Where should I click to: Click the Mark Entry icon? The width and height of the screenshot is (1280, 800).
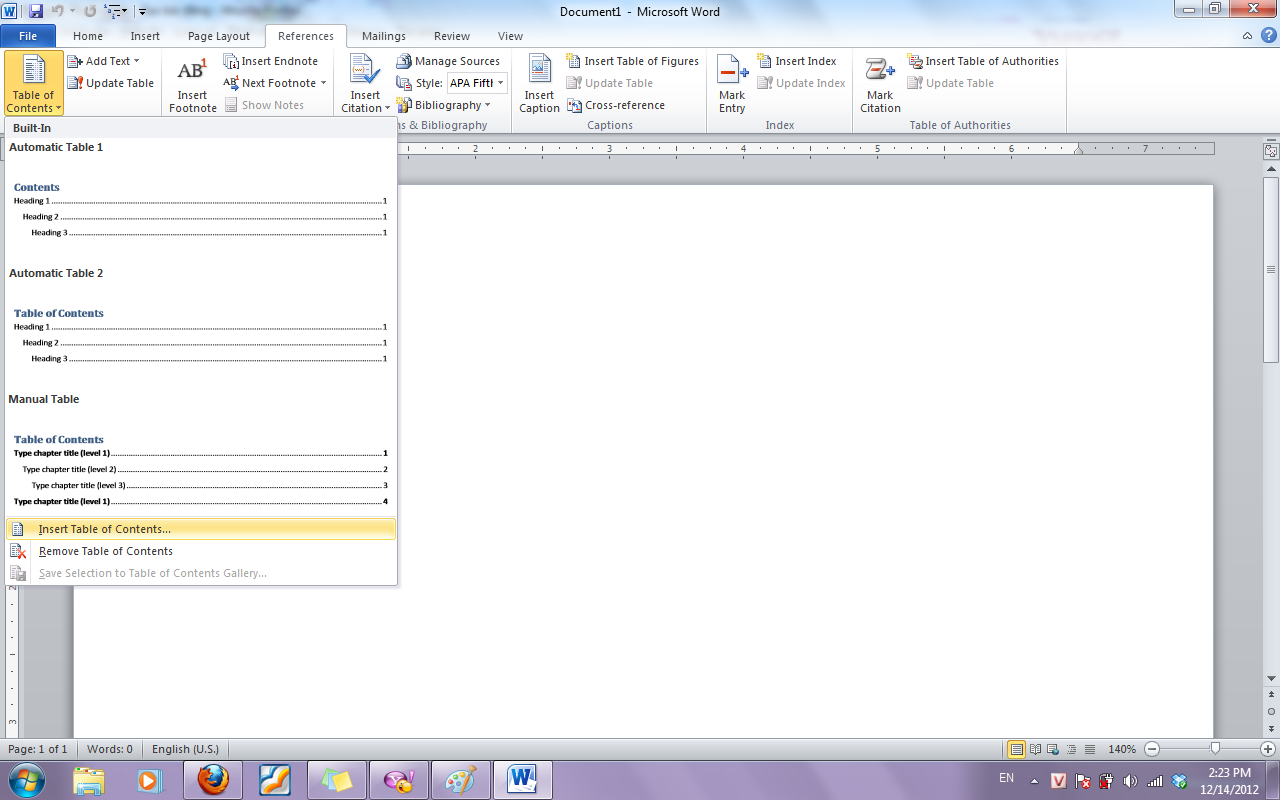point(732,85)
